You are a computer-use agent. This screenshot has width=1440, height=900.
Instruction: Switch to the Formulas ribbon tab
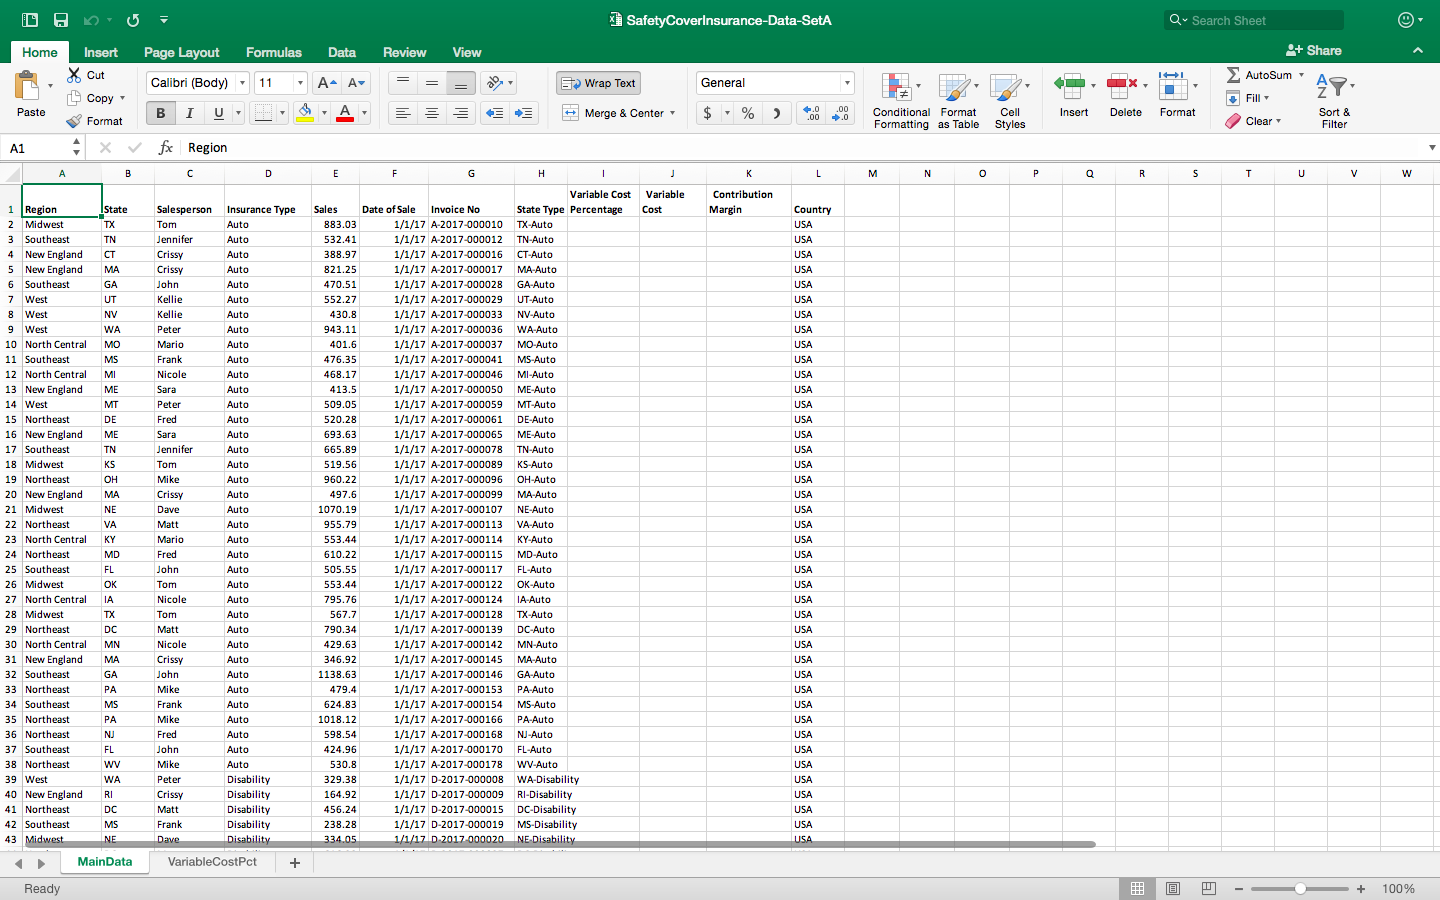tap(273, 52)
